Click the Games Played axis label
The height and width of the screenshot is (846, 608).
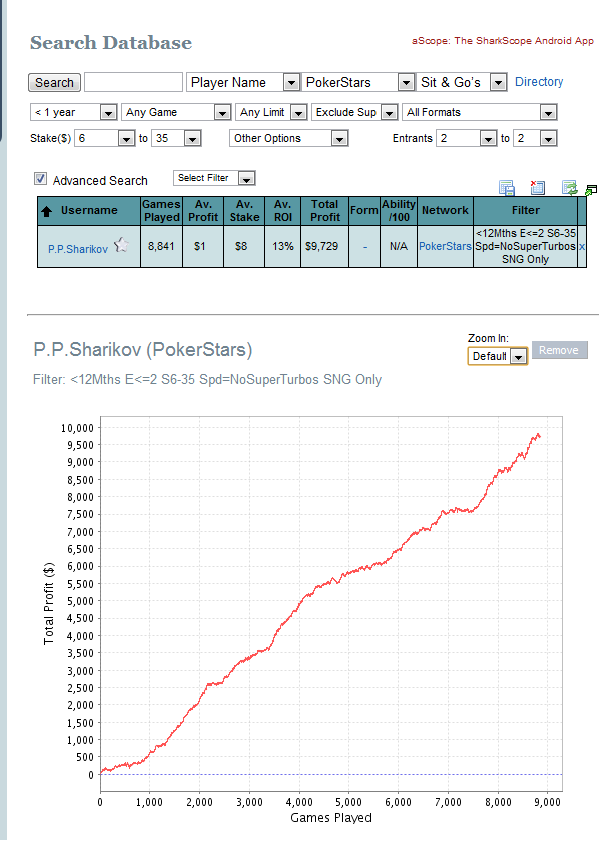pyautogui.click(x=331, y=817)
